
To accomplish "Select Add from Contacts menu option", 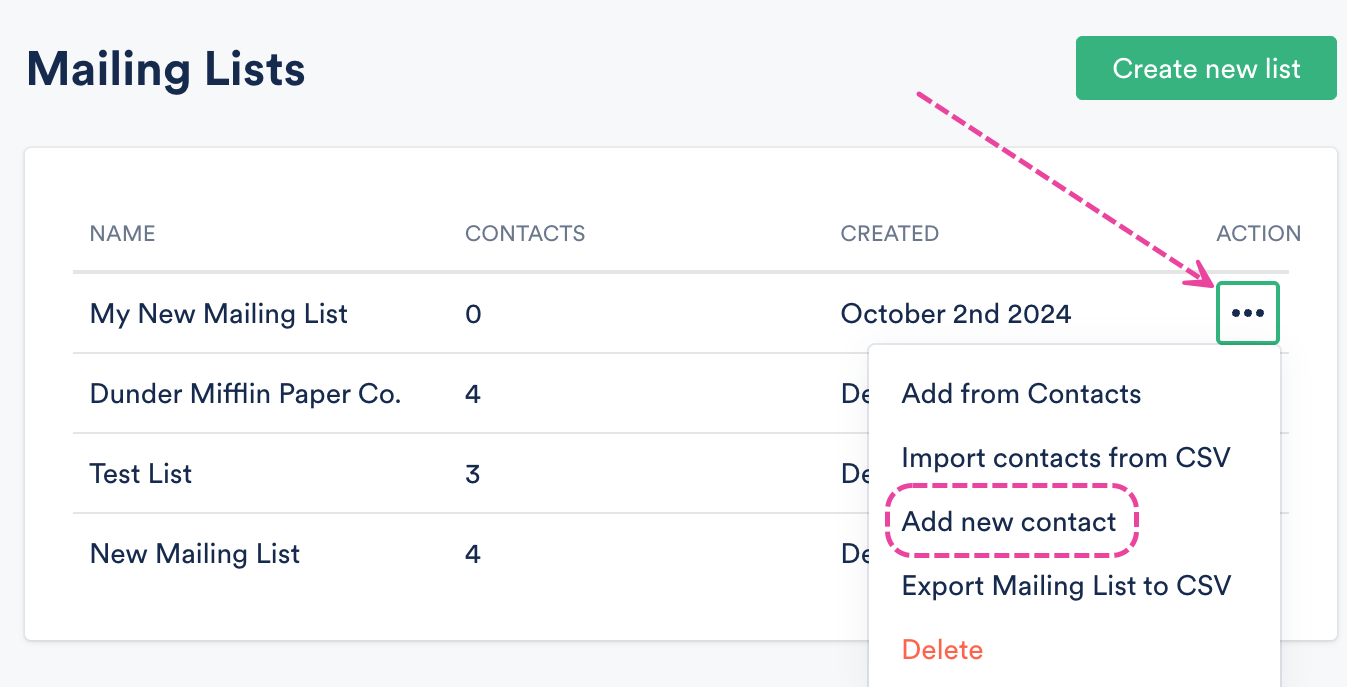I will [x=1020, y=394].
